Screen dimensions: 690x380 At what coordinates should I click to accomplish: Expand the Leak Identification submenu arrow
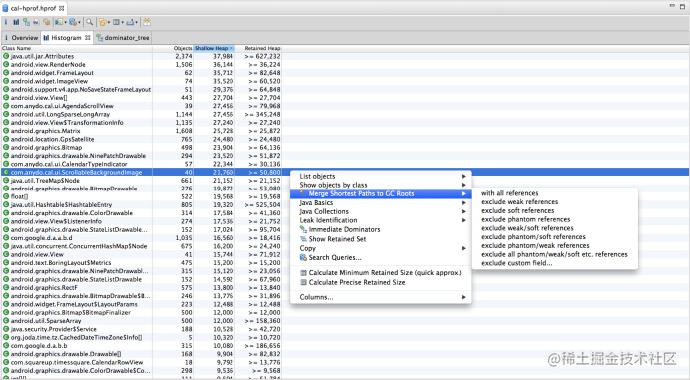463,220
